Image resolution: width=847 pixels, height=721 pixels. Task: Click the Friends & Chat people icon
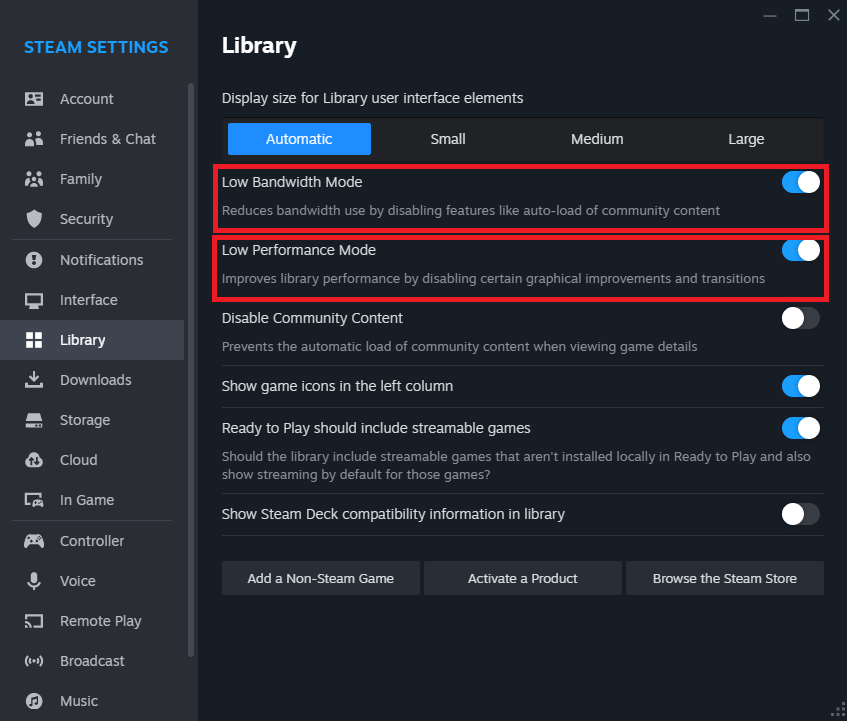click(x=34, y=139)
